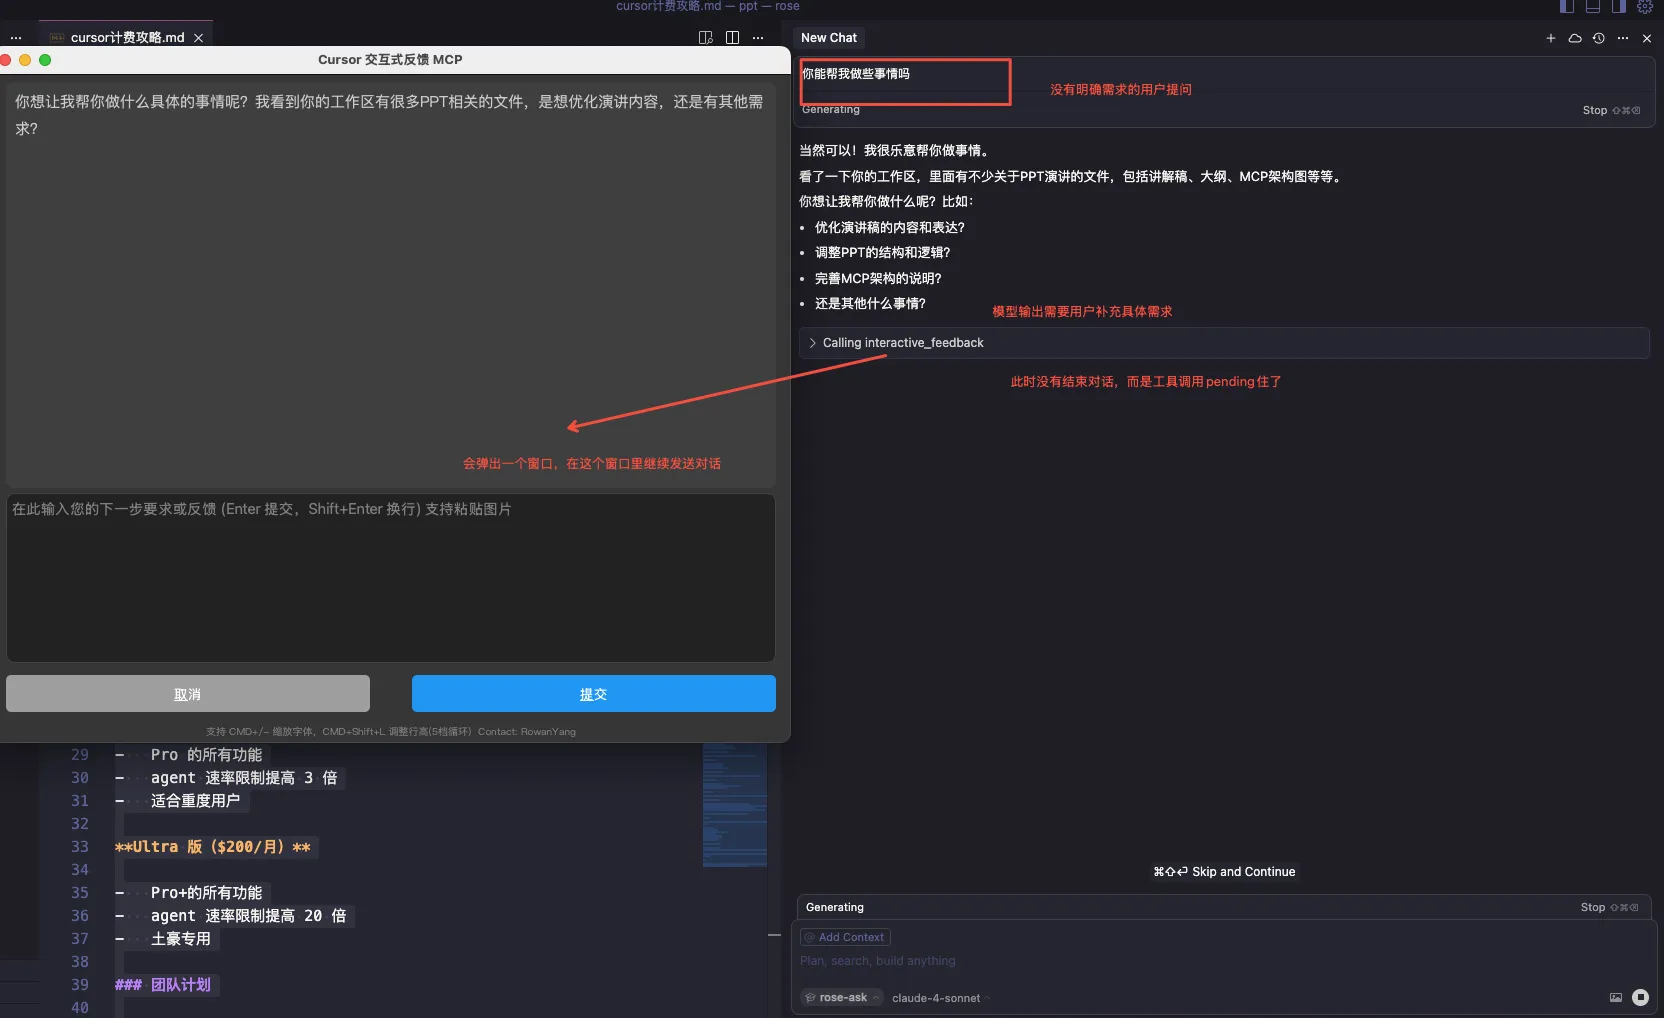The image size is (1664, 1018).
Task: Click the round stop button in chat input
Action: 1640,997
